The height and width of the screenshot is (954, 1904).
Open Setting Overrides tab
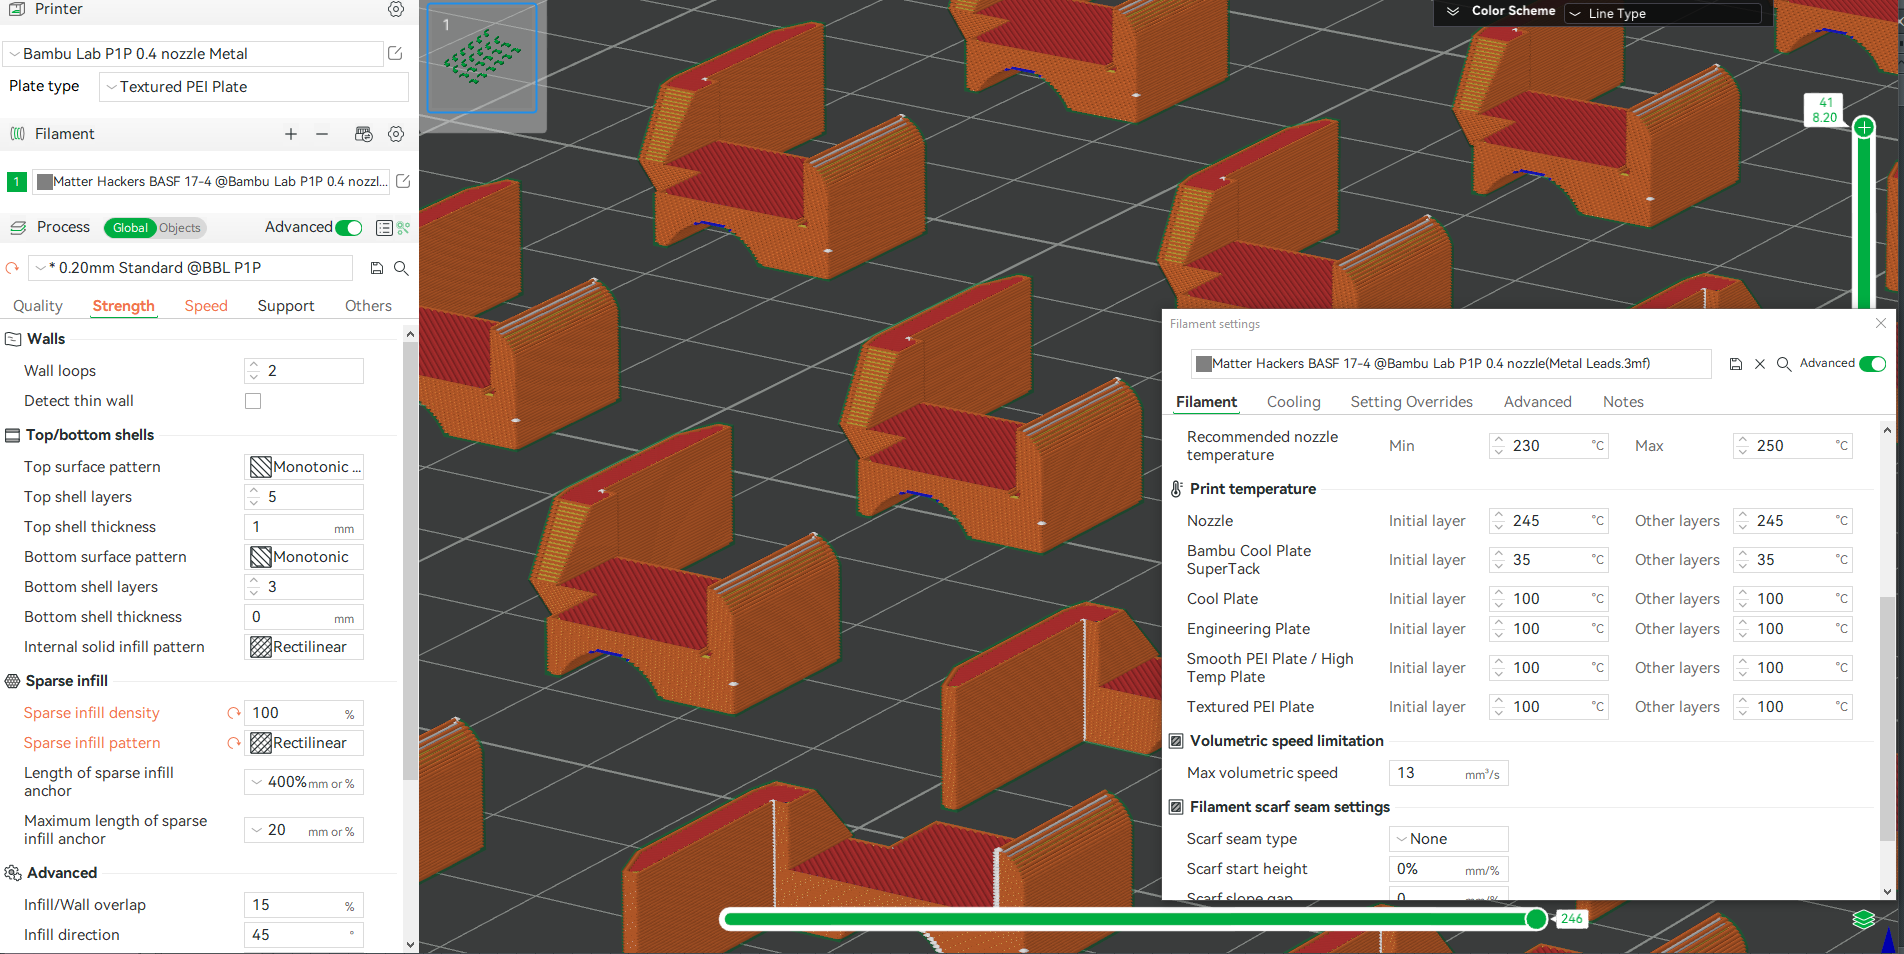pos(1411,402)
